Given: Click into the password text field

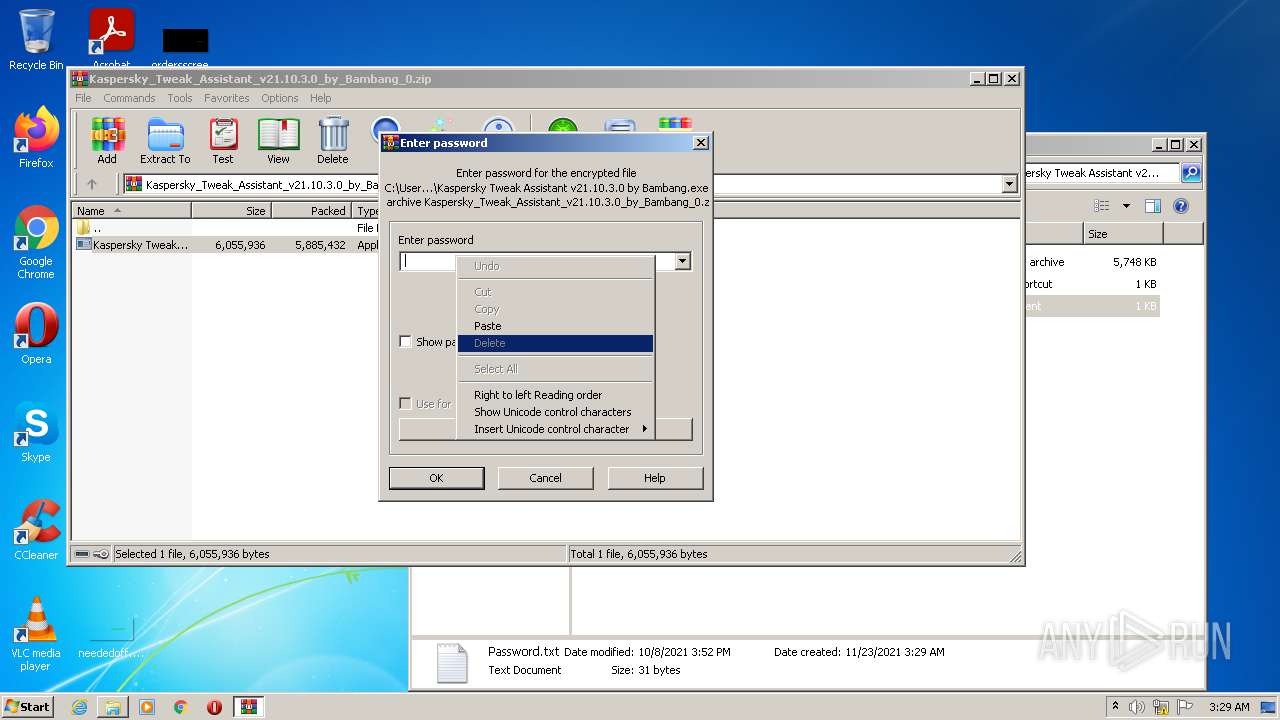Looking at the screenshot, I should (x=538, y=261).
